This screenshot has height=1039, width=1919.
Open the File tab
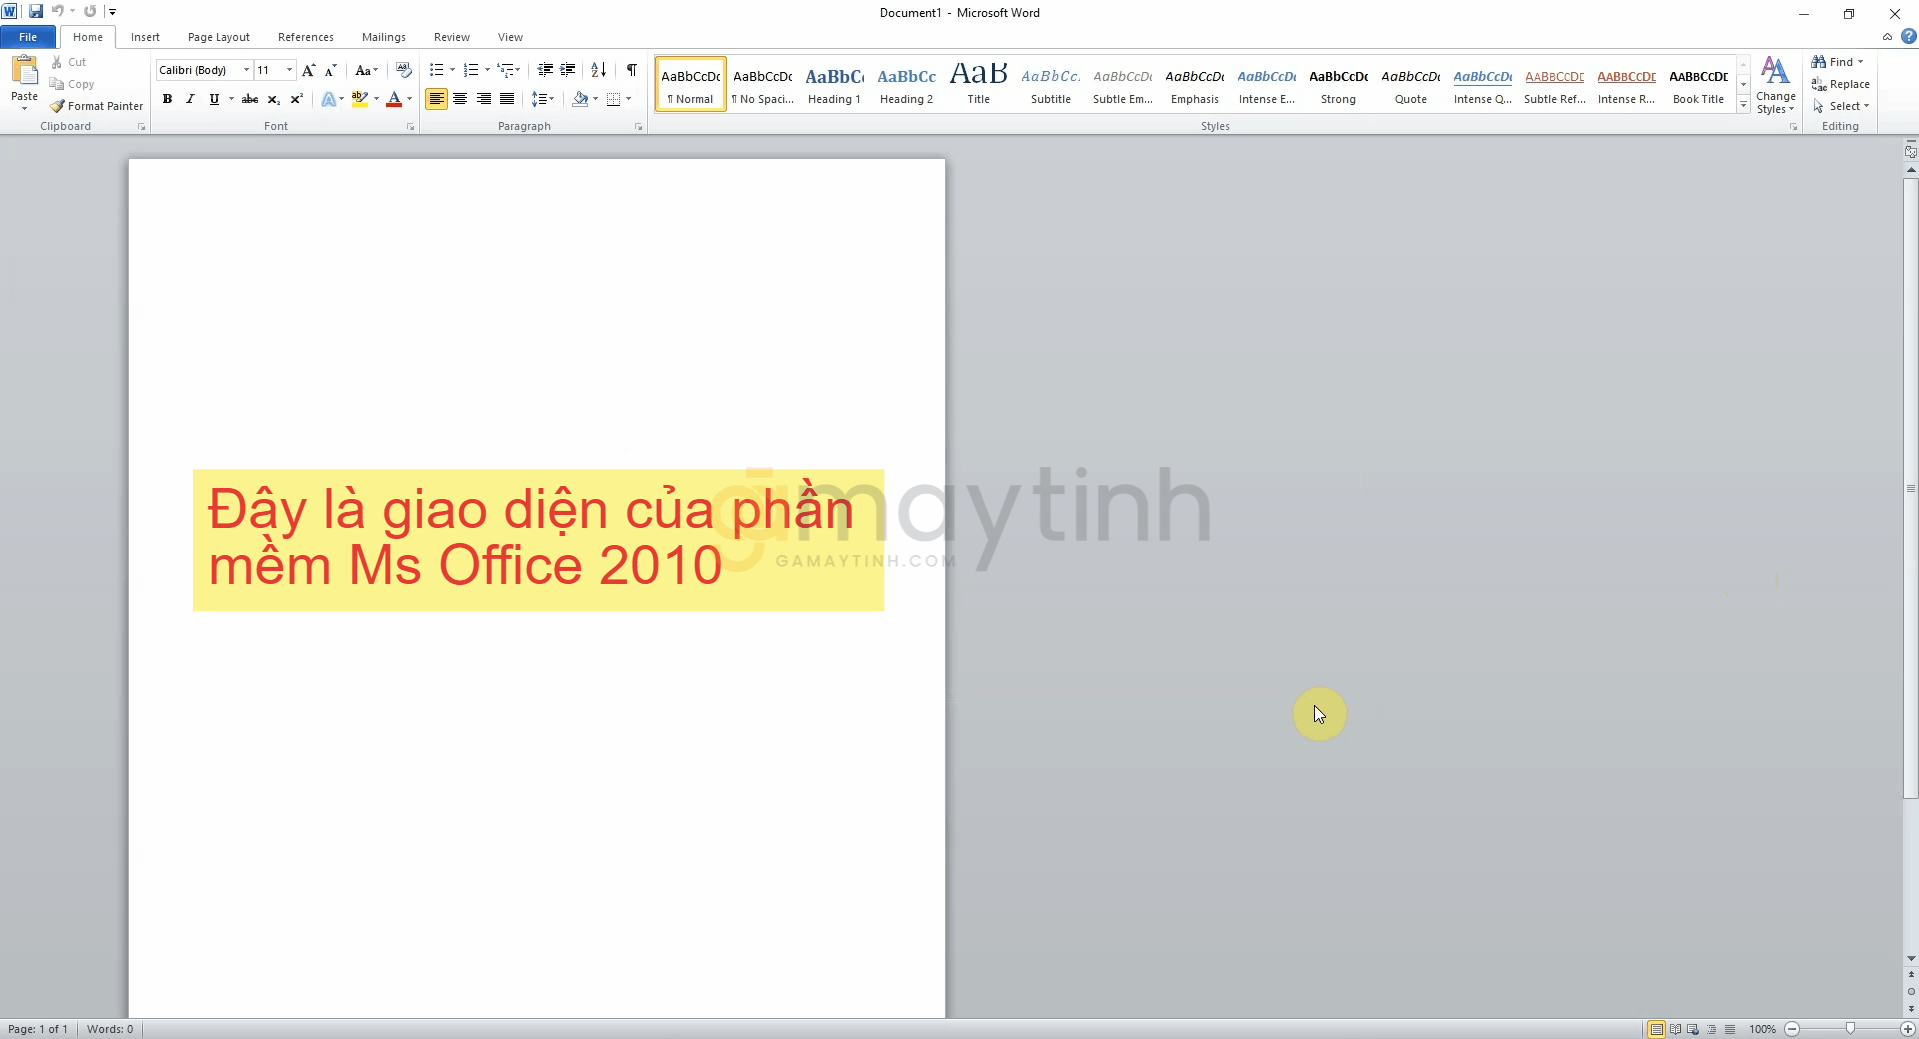click(x=28, y=37)
